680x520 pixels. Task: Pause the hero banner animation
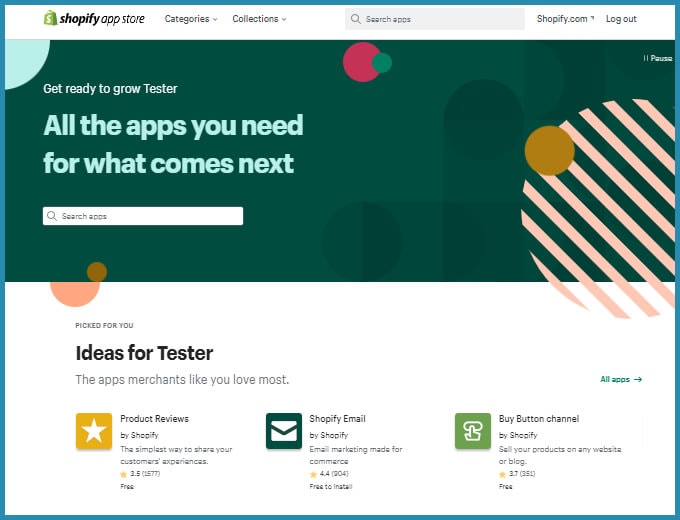point(658,59)
